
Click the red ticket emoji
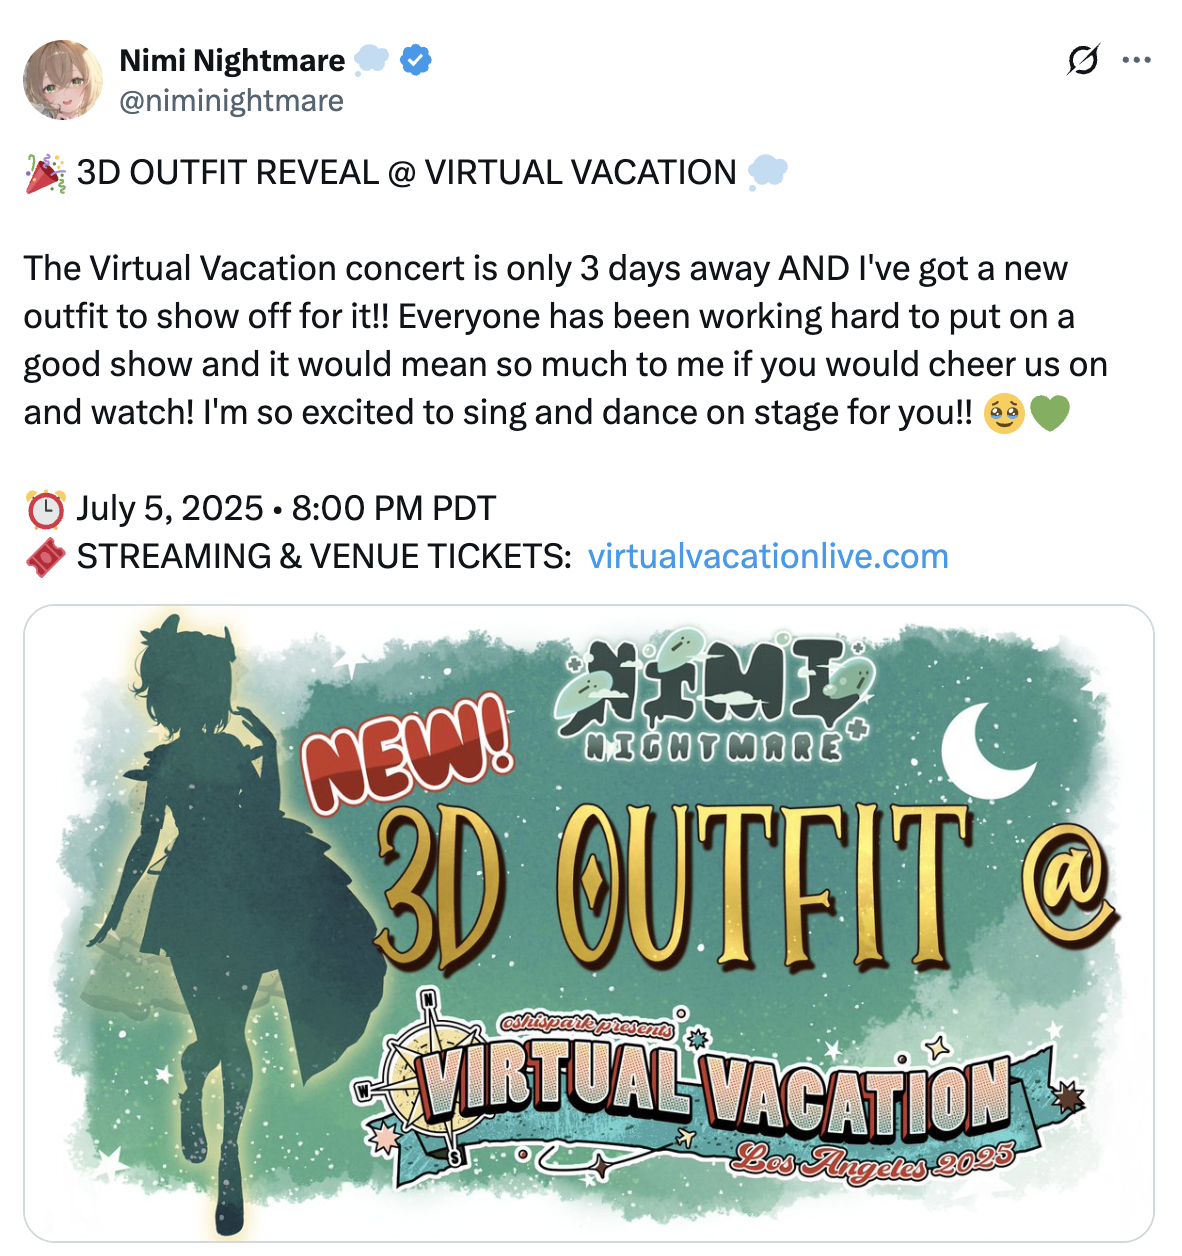(x=45, y=557)
